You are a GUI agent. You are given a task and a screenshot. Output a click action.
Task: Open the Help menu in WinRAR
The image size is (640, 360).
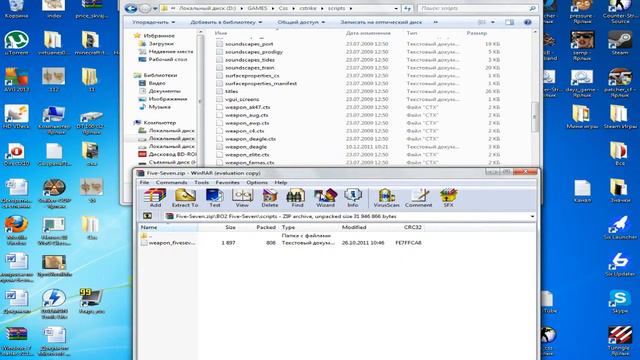[x=281, y=182]
